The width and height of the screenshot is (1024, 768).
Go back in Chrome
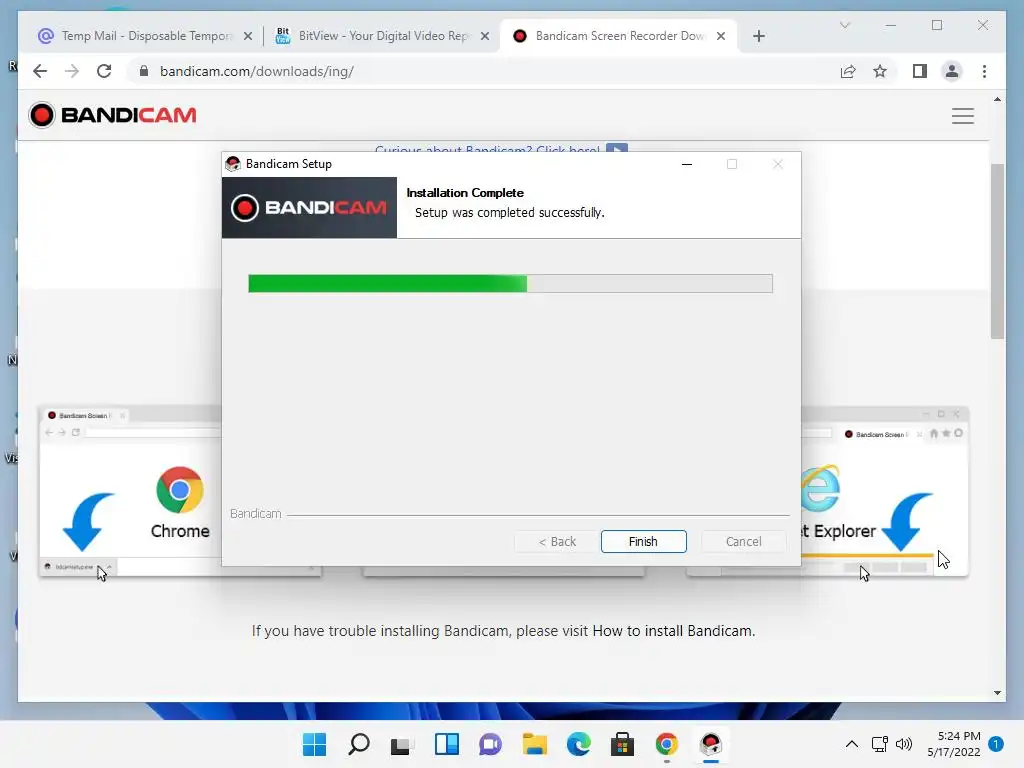[x=40, y=71]
